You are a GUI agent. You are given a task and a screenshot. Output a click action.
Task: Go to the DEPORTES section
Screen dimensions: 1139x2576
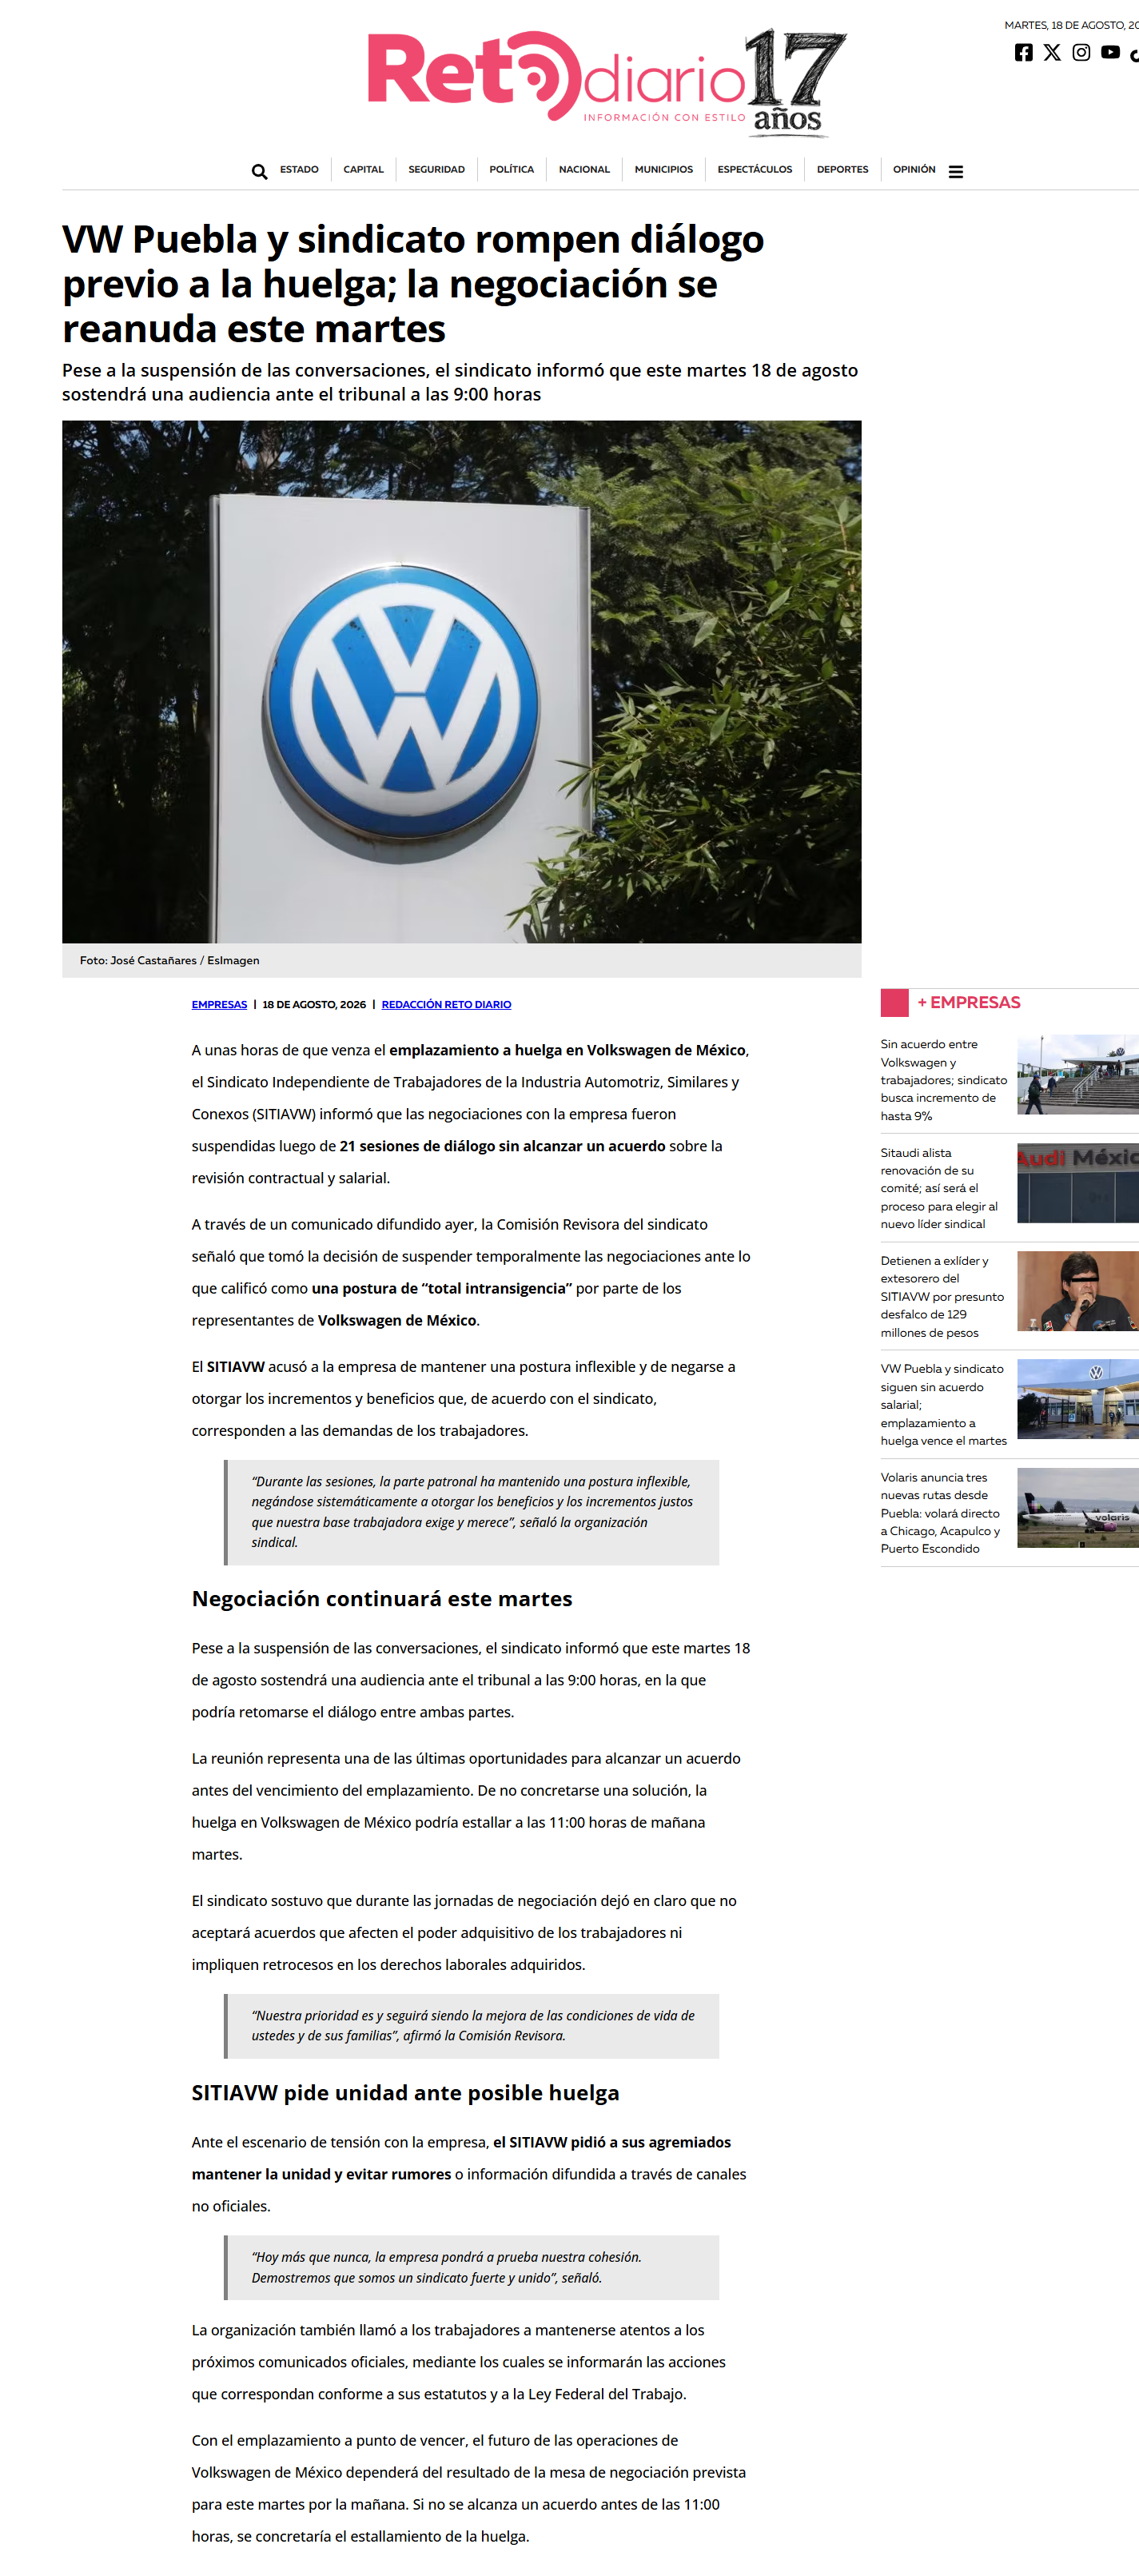pyautogui.click(x=842, y=170)
